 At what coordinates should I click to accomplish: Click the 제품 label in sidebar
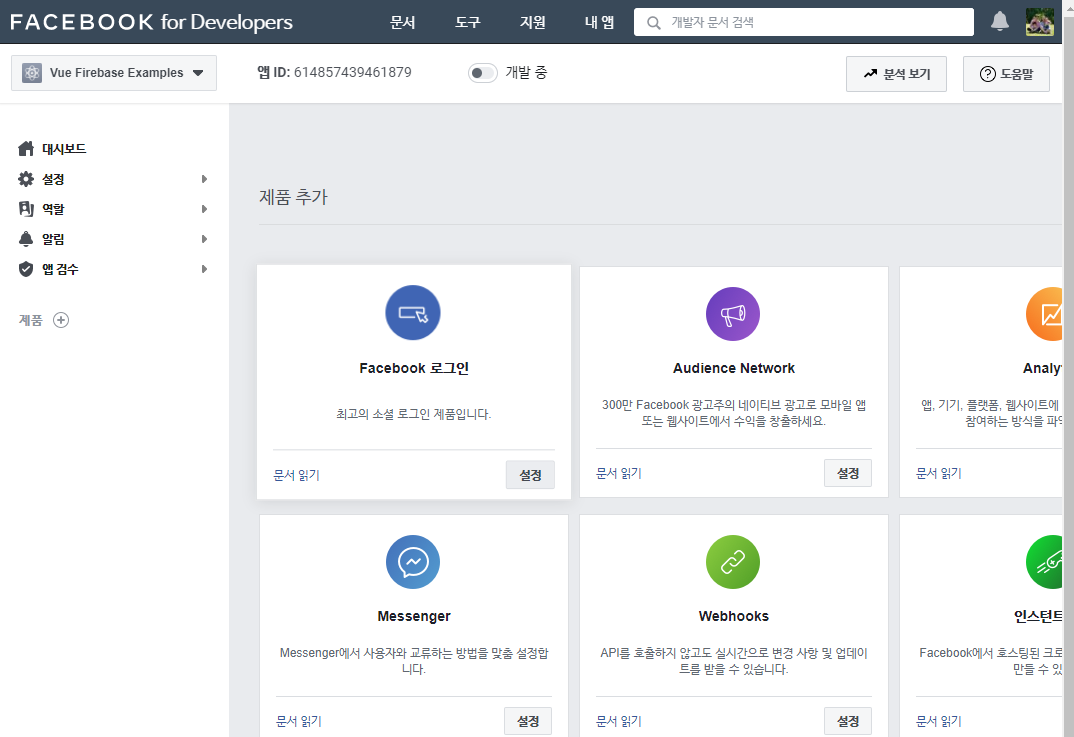[x=31, y=320]
